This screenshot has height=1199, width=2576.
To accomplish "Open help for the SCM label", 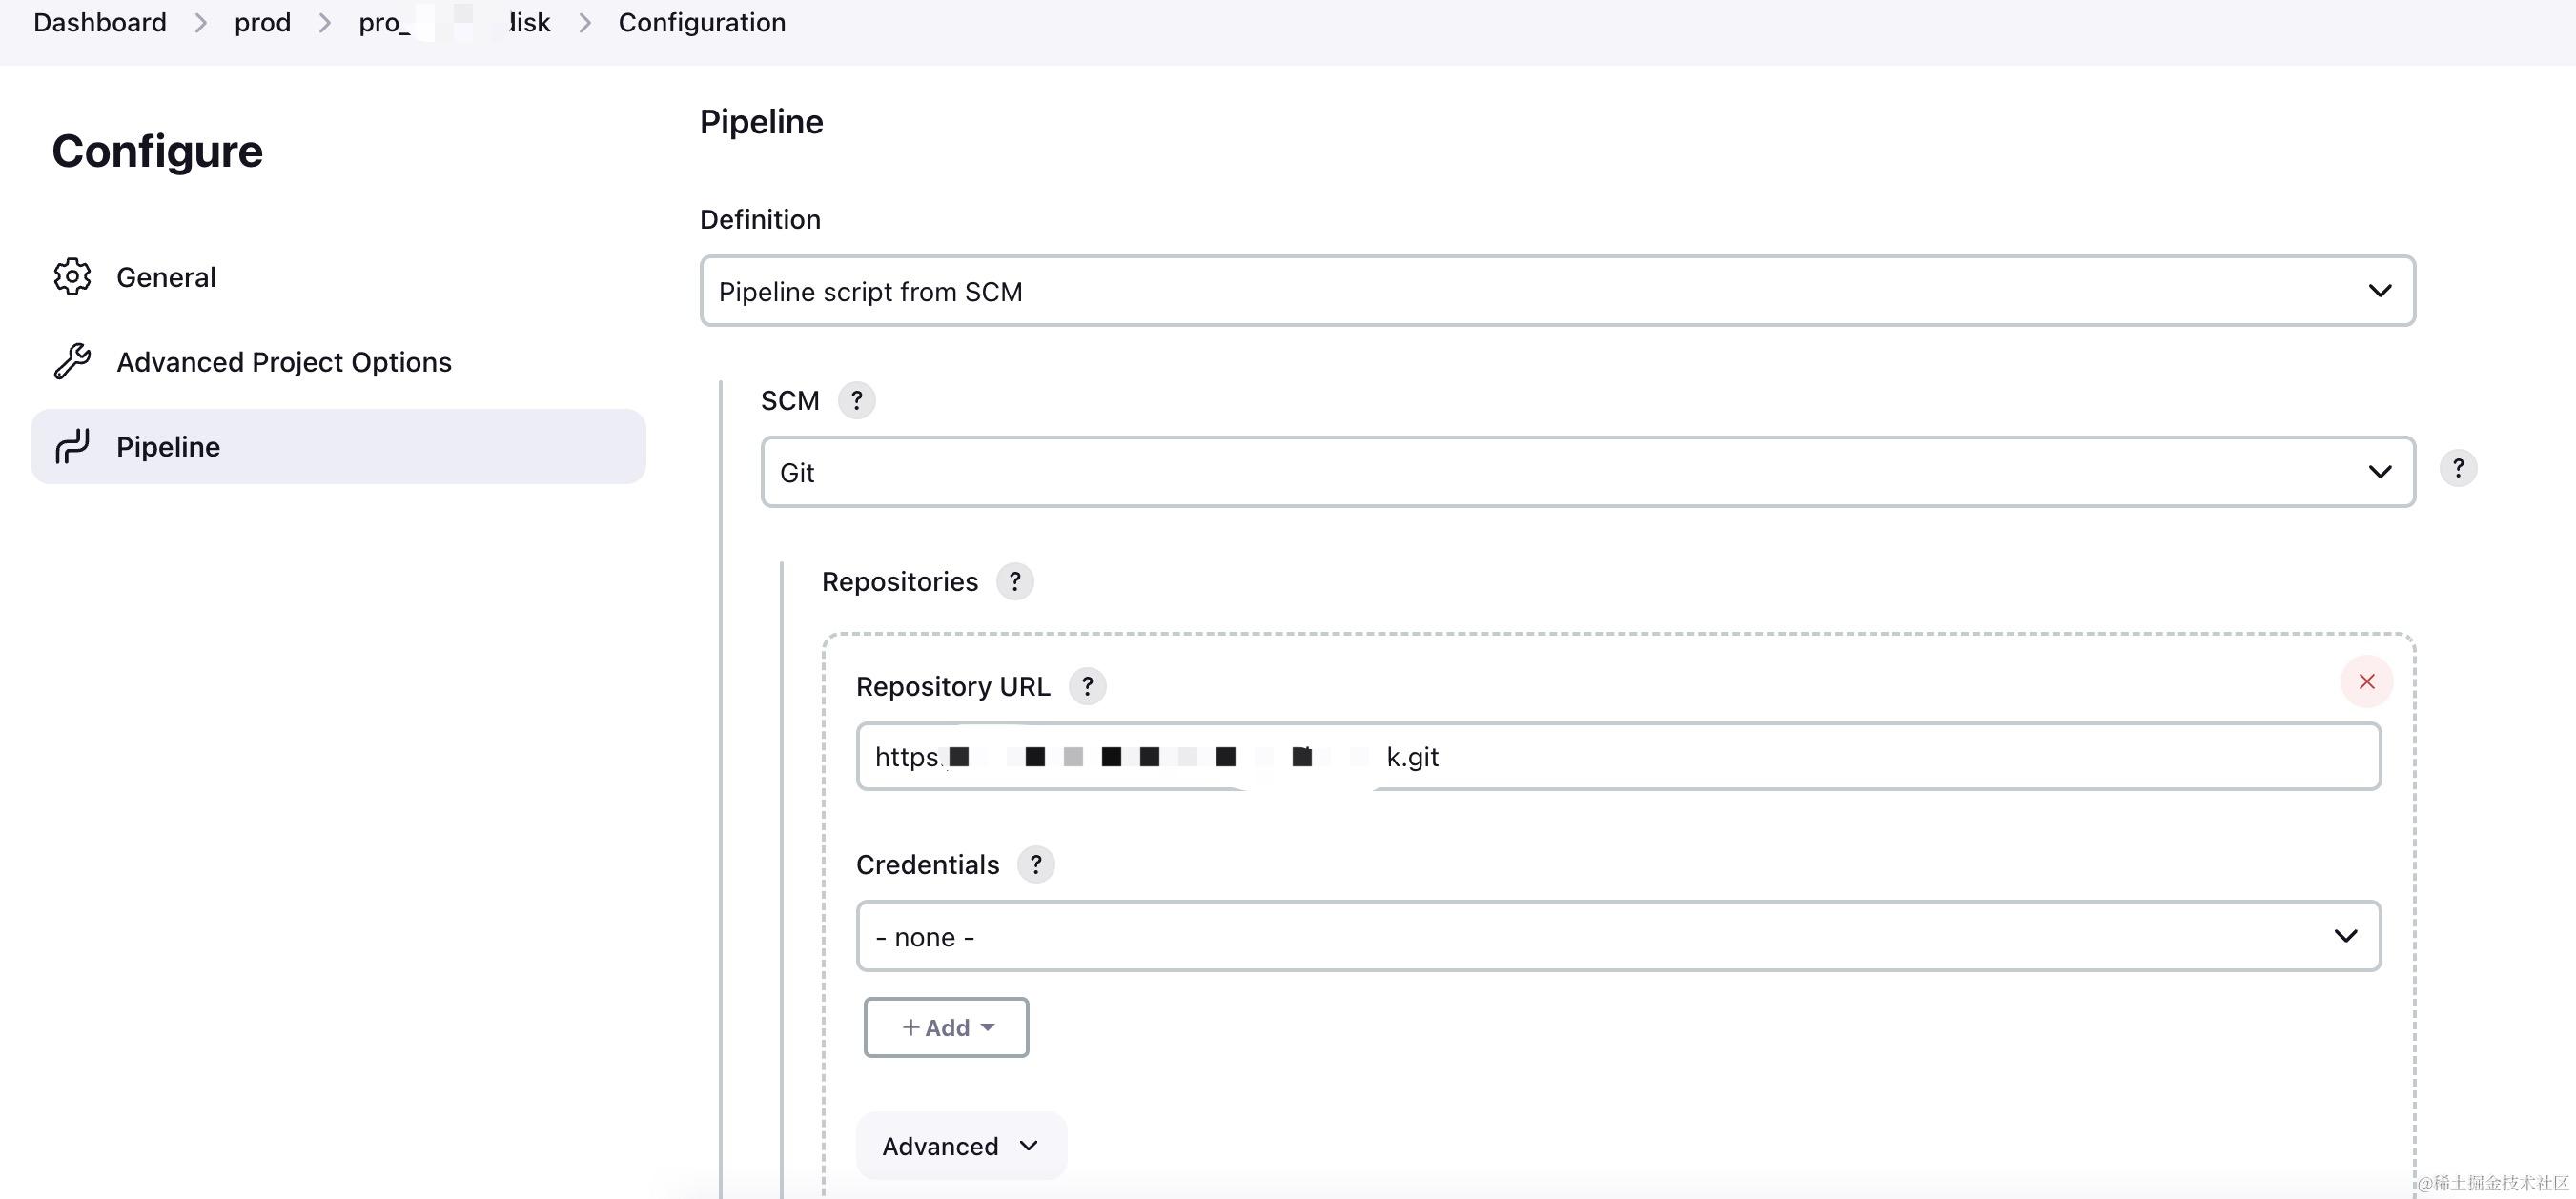I will pyautogui.click(x=856, y=400).
